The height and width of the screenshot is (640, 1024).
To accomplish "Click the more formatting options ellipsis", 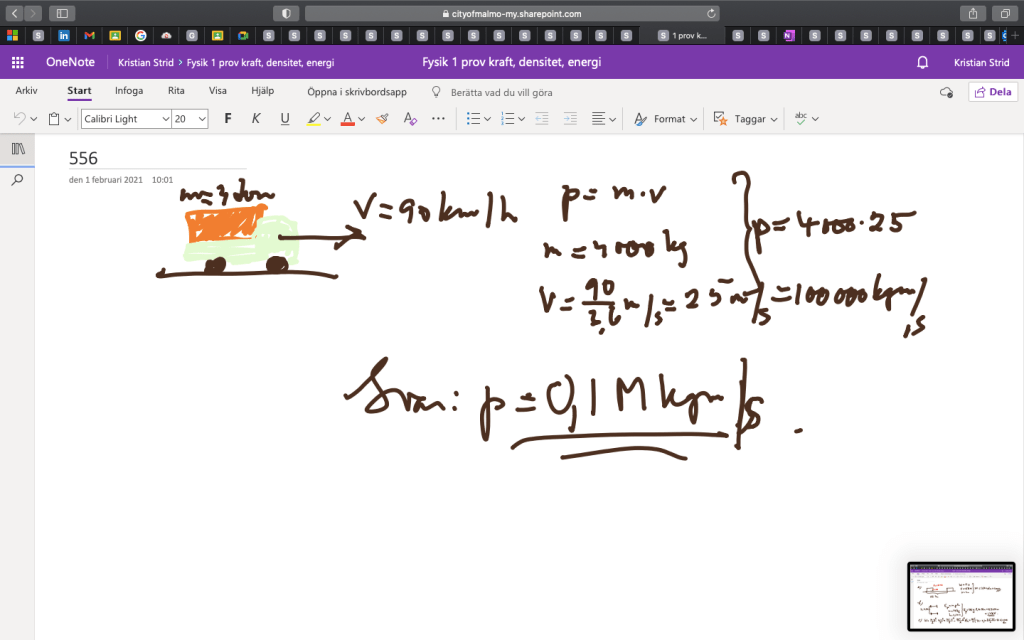I will point(438,118).
